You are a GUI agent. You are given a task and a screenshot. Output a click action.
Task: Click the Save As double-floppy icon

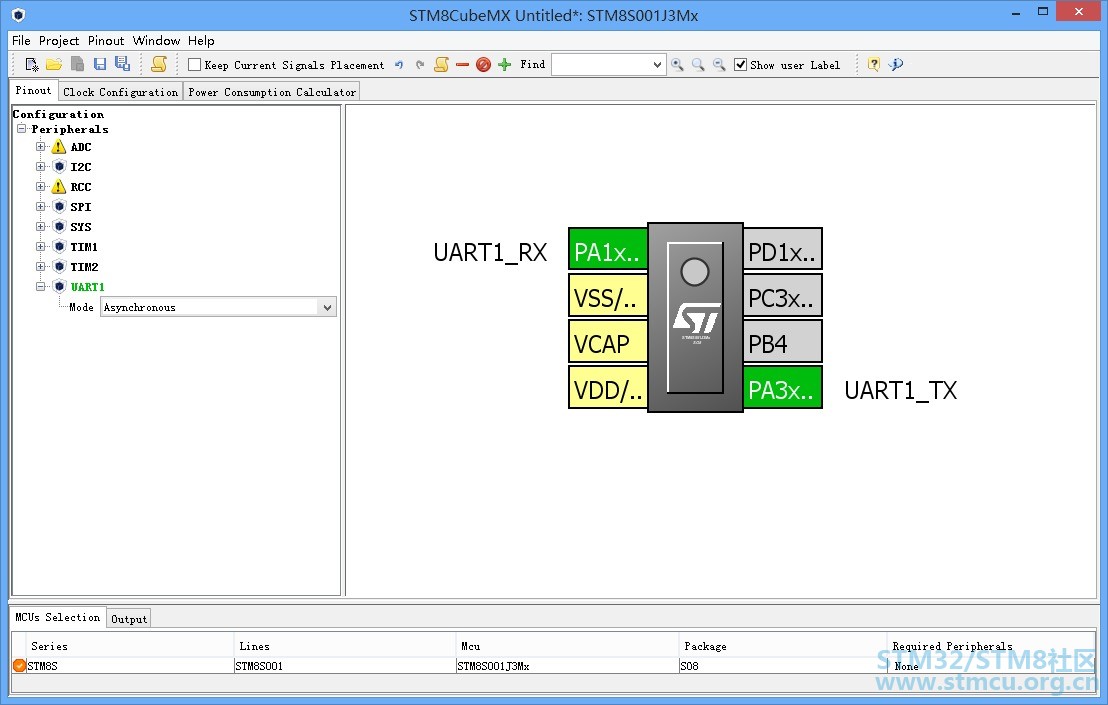122,64
